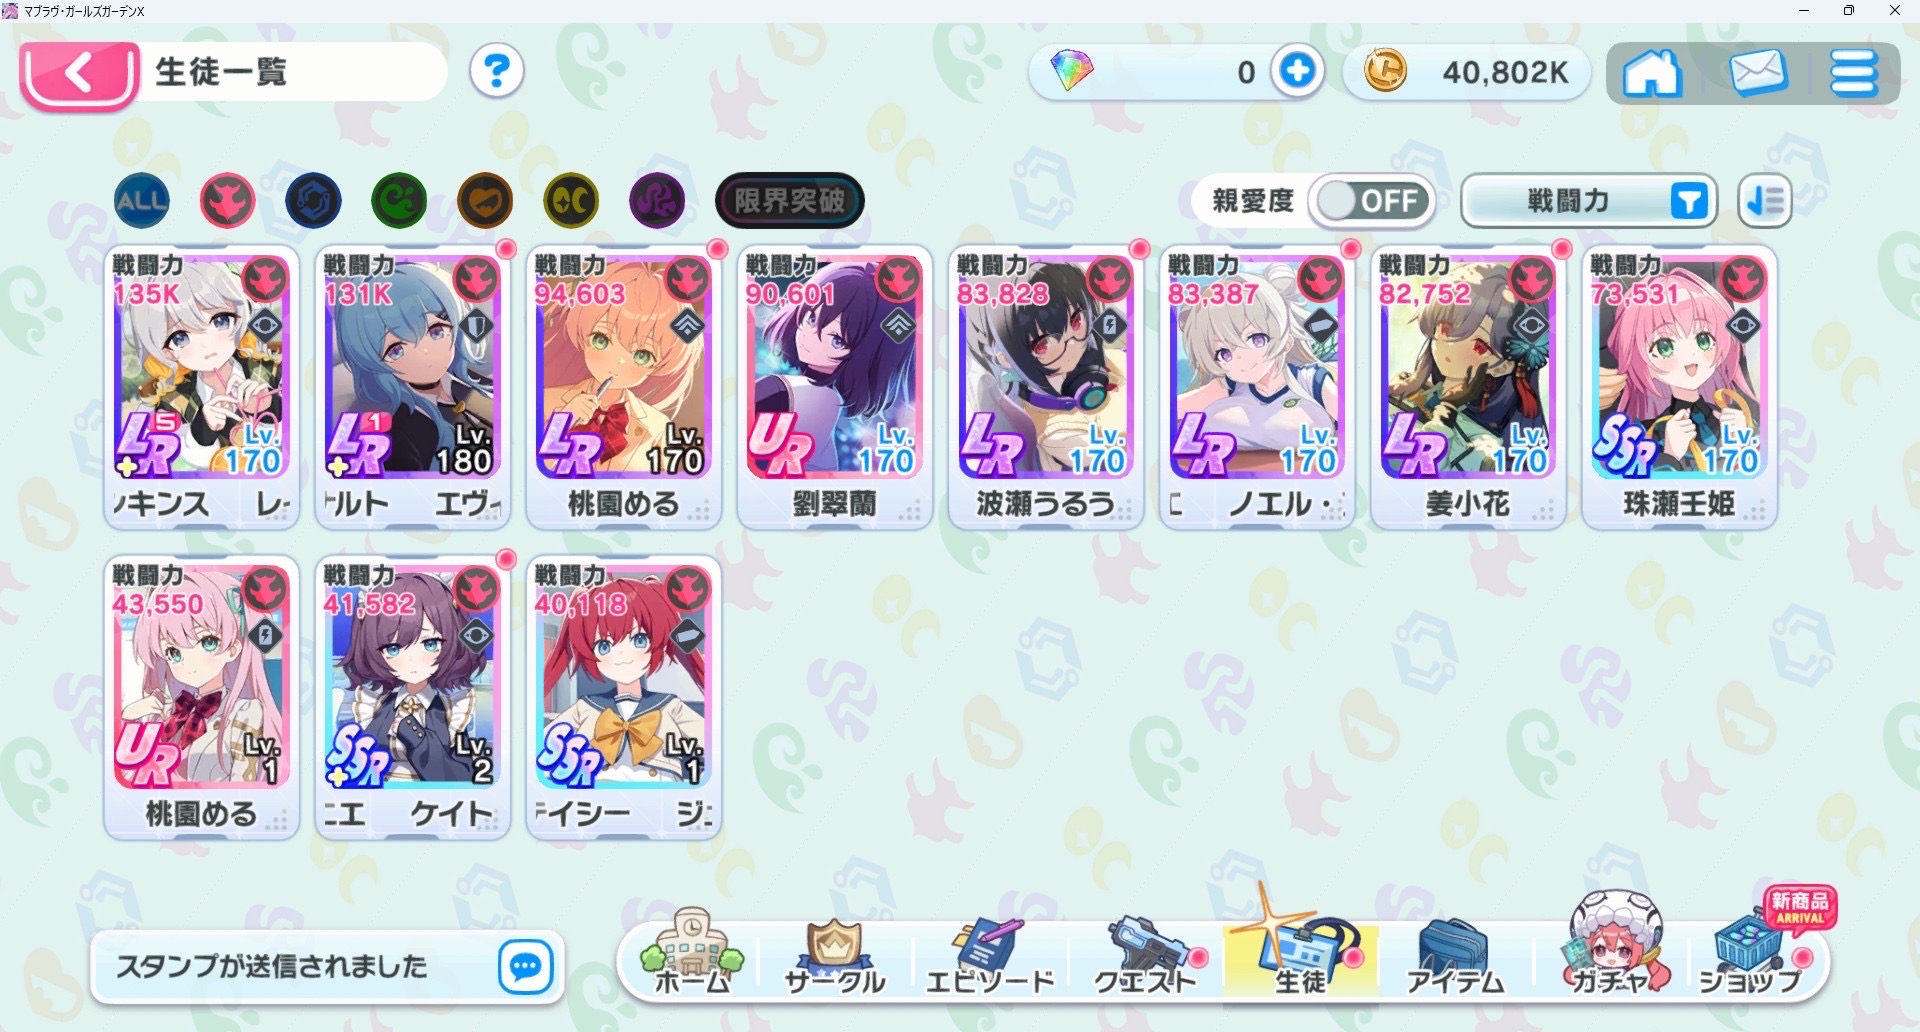
Task: Open the hamburger menu icon
Action: pos(1853,73)
